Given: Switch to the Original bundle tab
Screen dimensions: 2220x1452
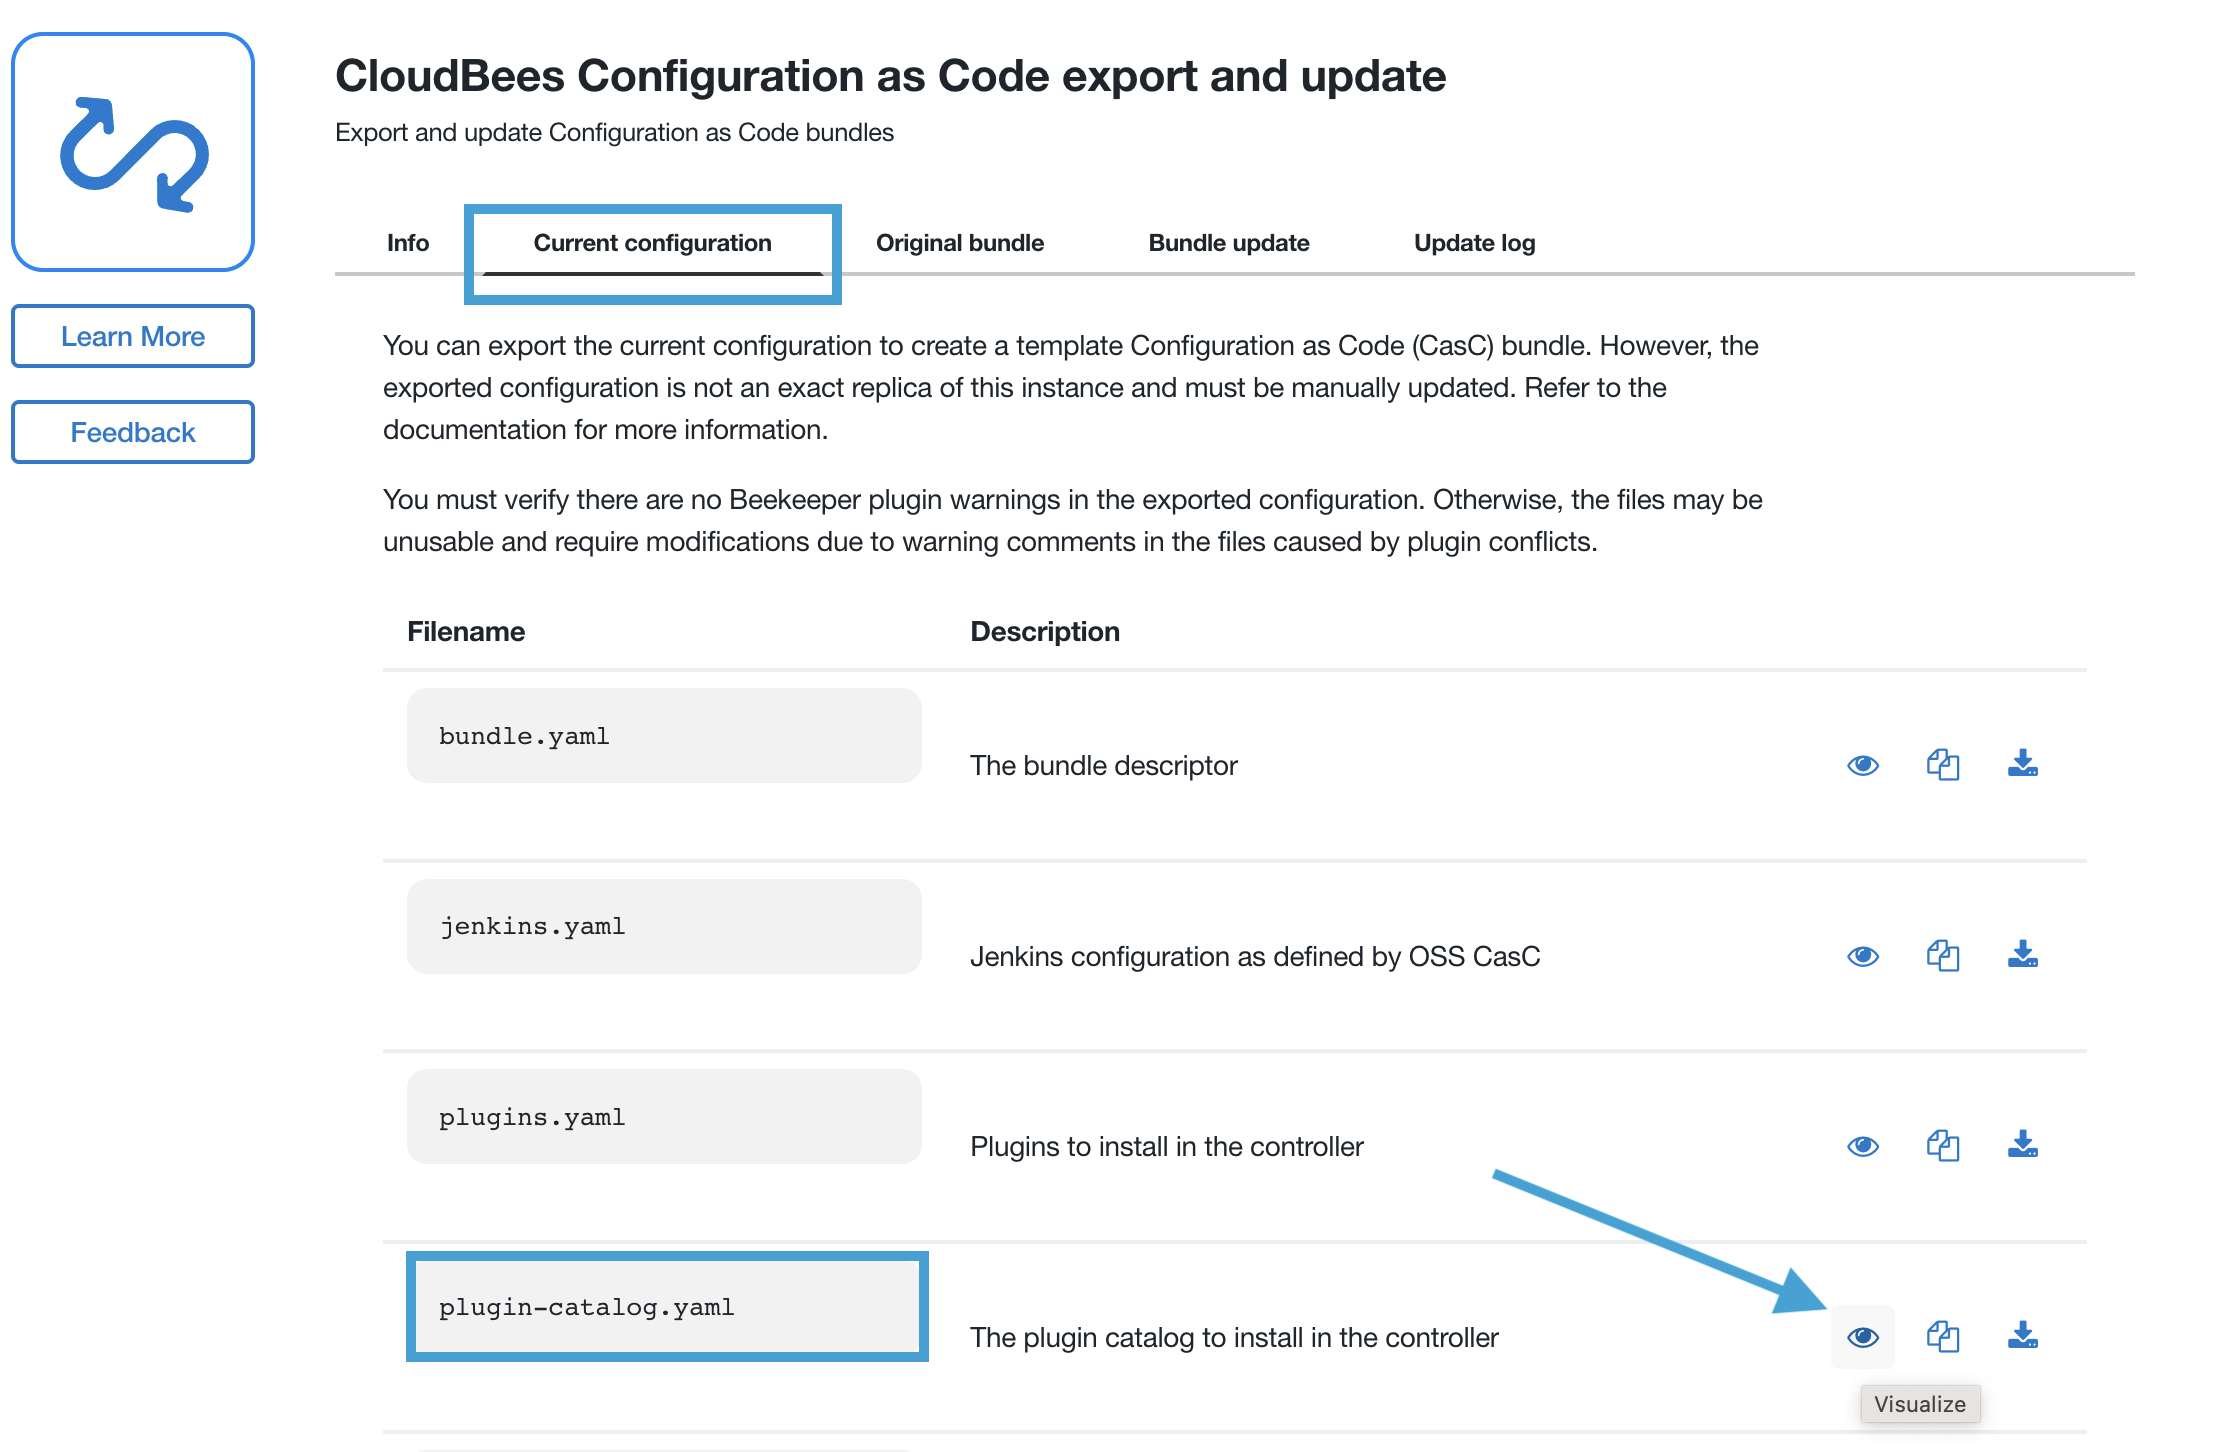Looking at the screenshot, I should point(959,241).
